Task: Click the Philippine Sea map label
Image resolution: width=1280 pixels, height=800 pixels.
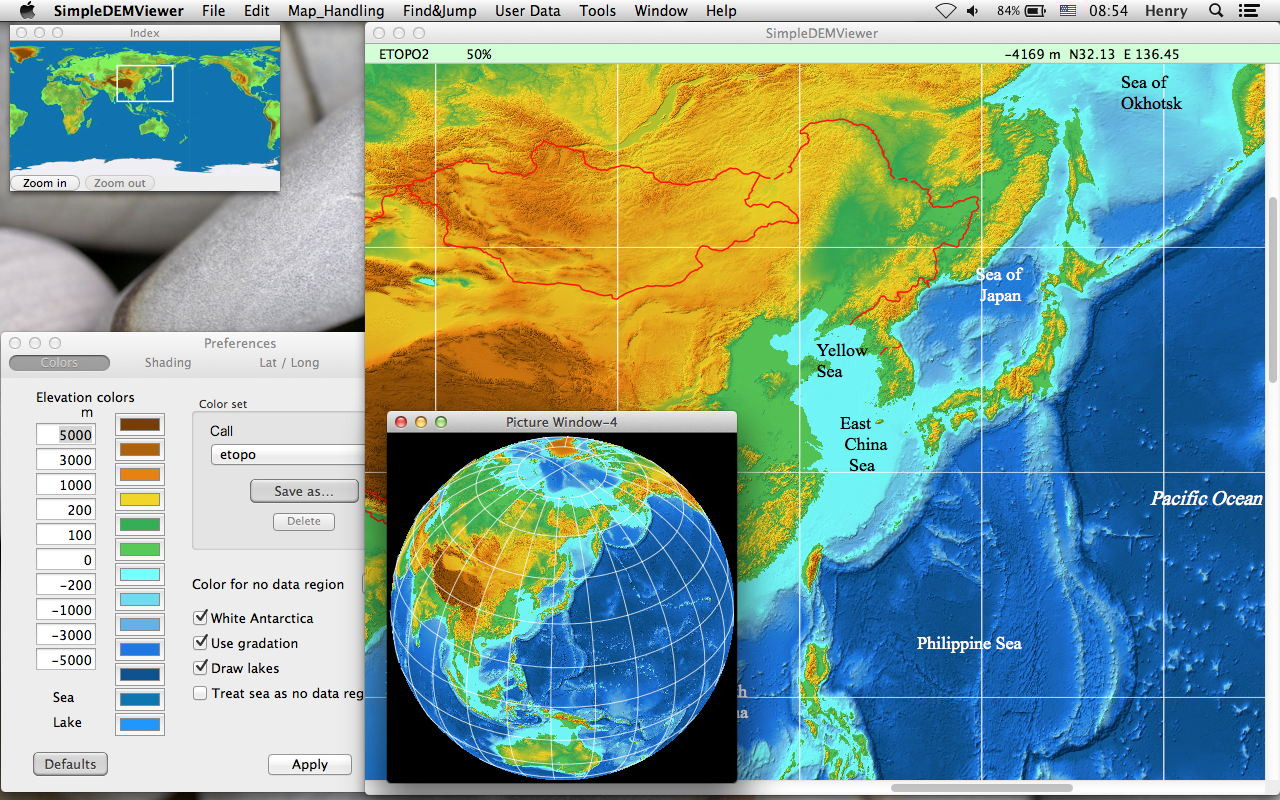Action: click(969, 643)
